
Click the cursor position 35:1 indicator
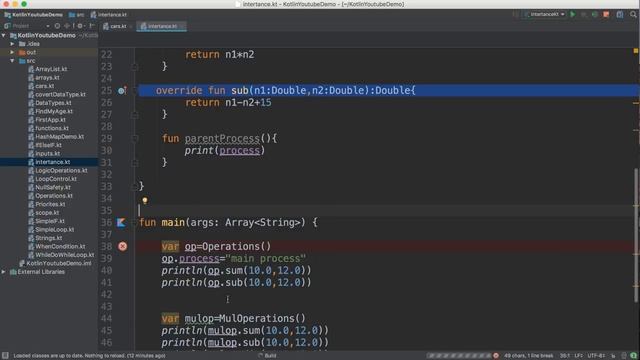point(565,356)
